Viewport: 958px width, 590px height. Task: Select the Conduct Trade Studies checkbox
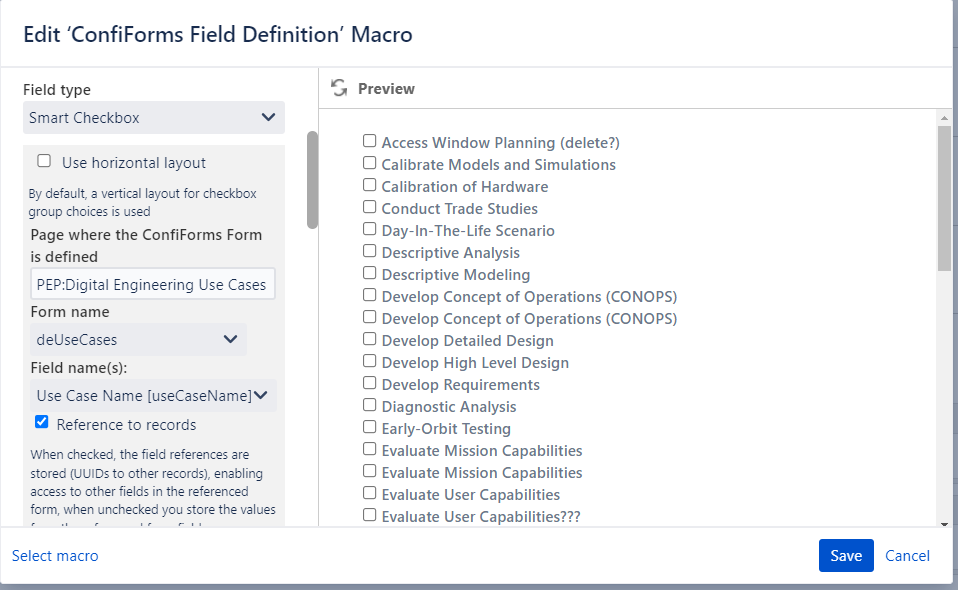point(369,208)
